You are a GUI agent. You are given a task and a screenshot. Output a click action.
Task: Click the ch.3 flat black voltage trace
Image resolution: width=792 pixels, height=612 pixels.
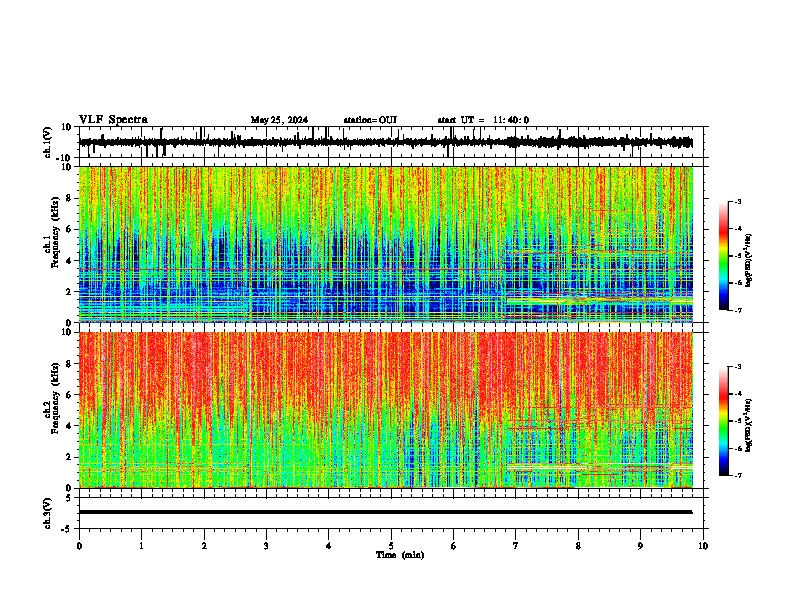pyautogui.click(x=385, y=512)
